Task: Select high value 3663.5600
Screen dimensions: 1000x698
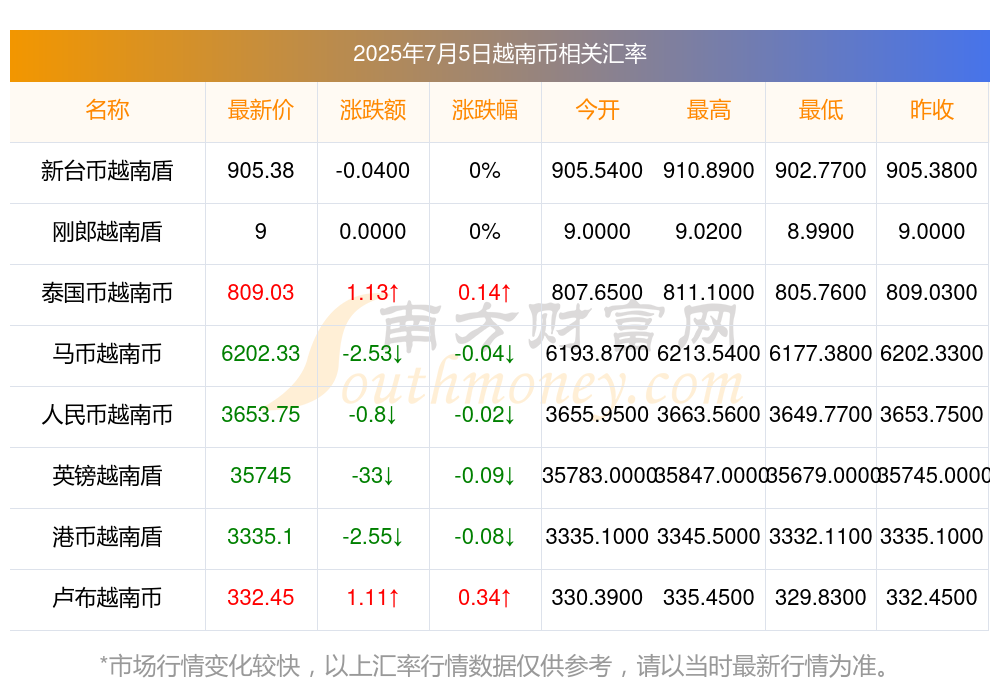Action: 709,415
